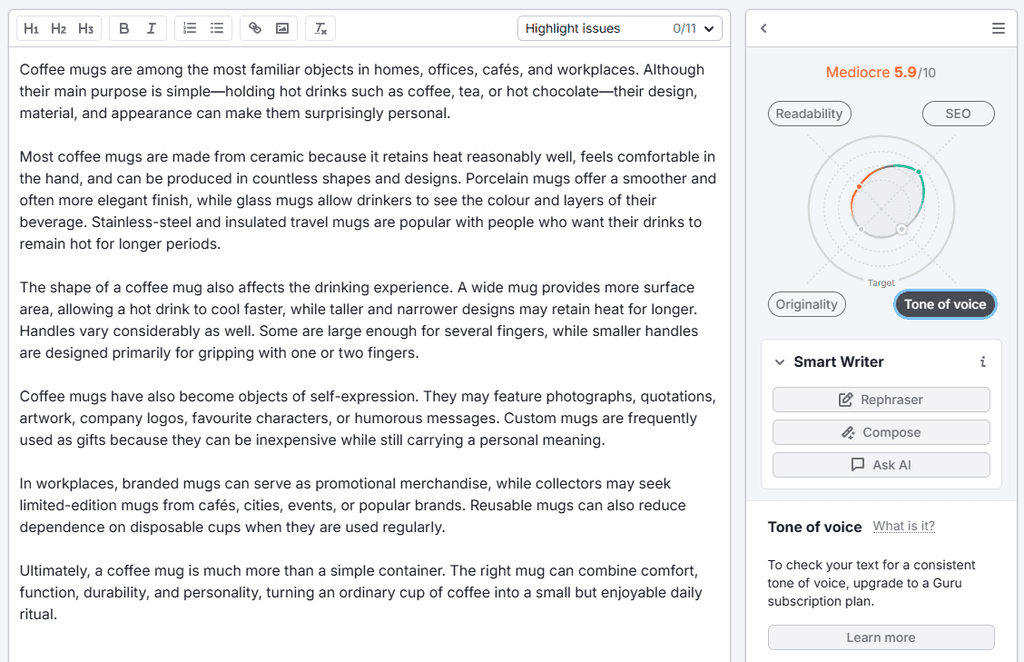Open the 'What is it?' link
The width and height of the screenshot is (1024, 662).
(904, 526)
